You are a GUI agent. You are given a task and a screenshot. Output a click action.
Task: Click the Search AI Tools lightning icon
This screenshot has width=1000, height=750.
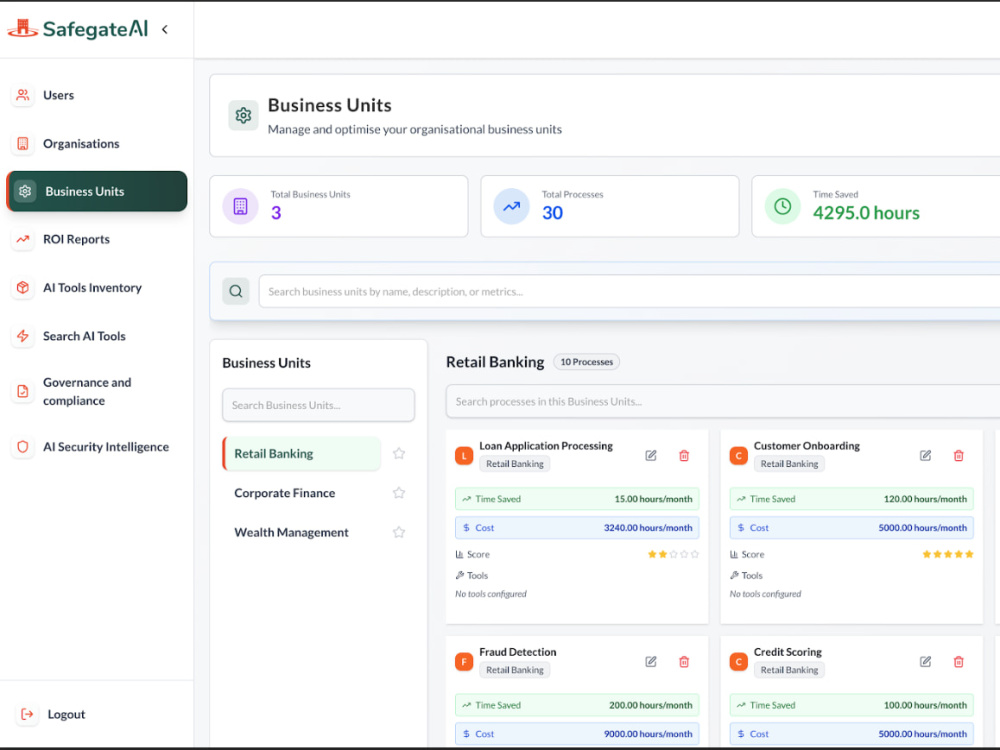tap(23, 336)
